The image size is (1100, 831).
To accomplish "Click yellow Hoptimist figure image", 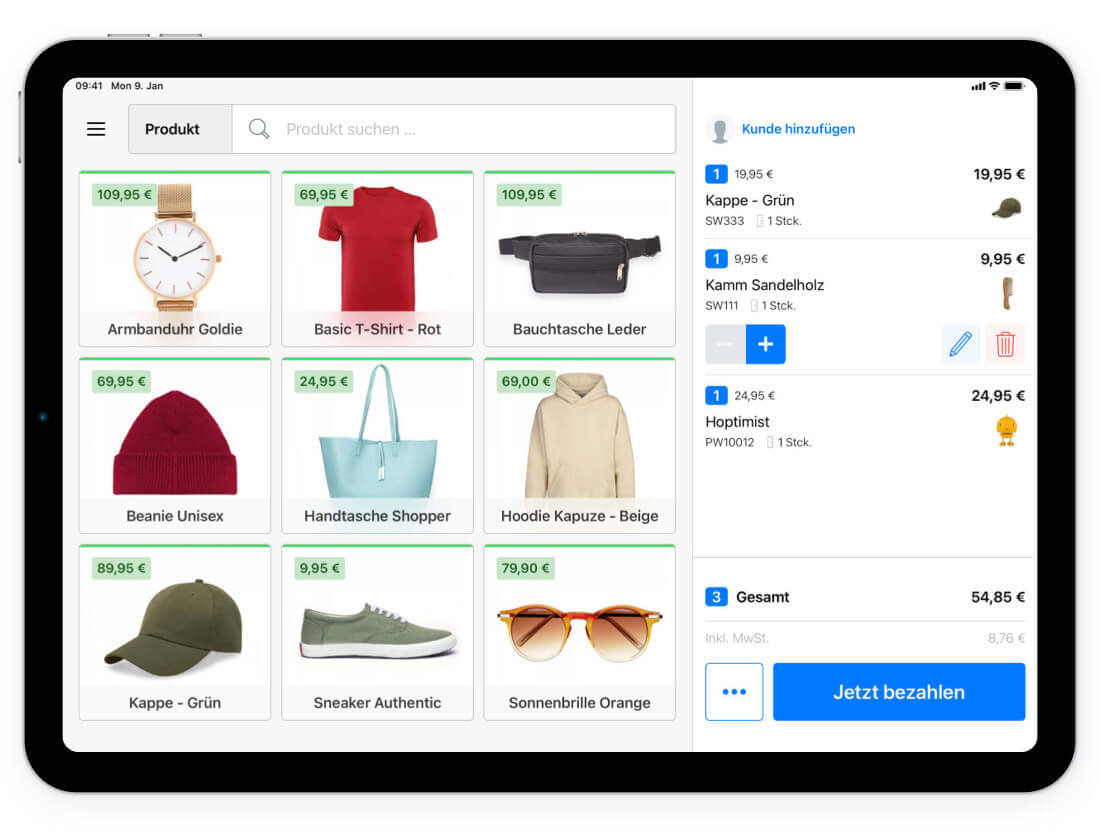I will click(1007, 430).
